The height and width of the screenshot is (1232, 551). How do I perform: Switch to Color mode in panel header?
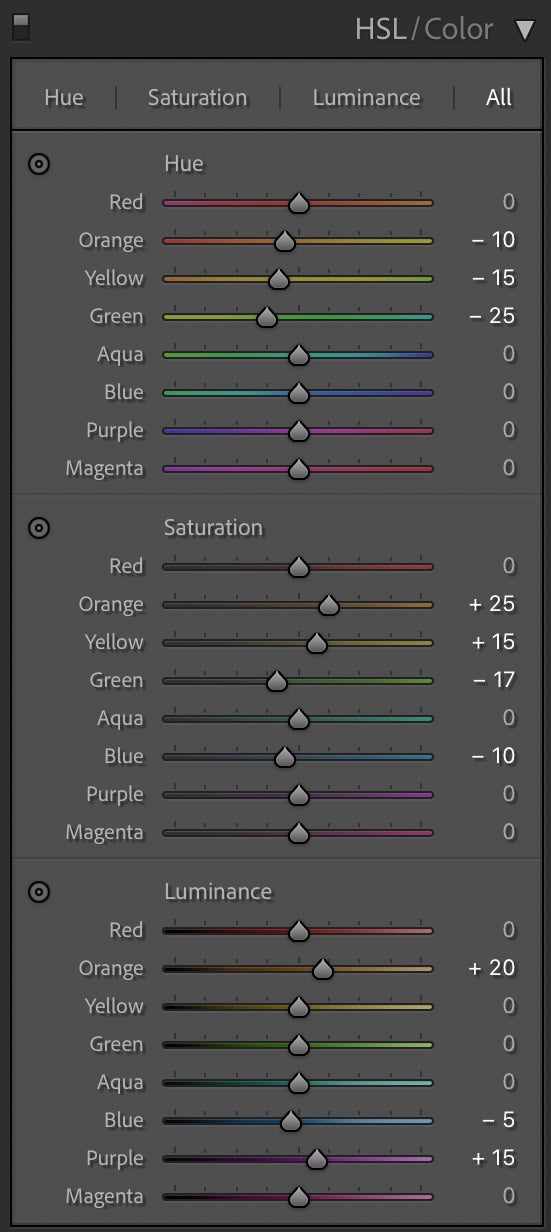[459, 29]
